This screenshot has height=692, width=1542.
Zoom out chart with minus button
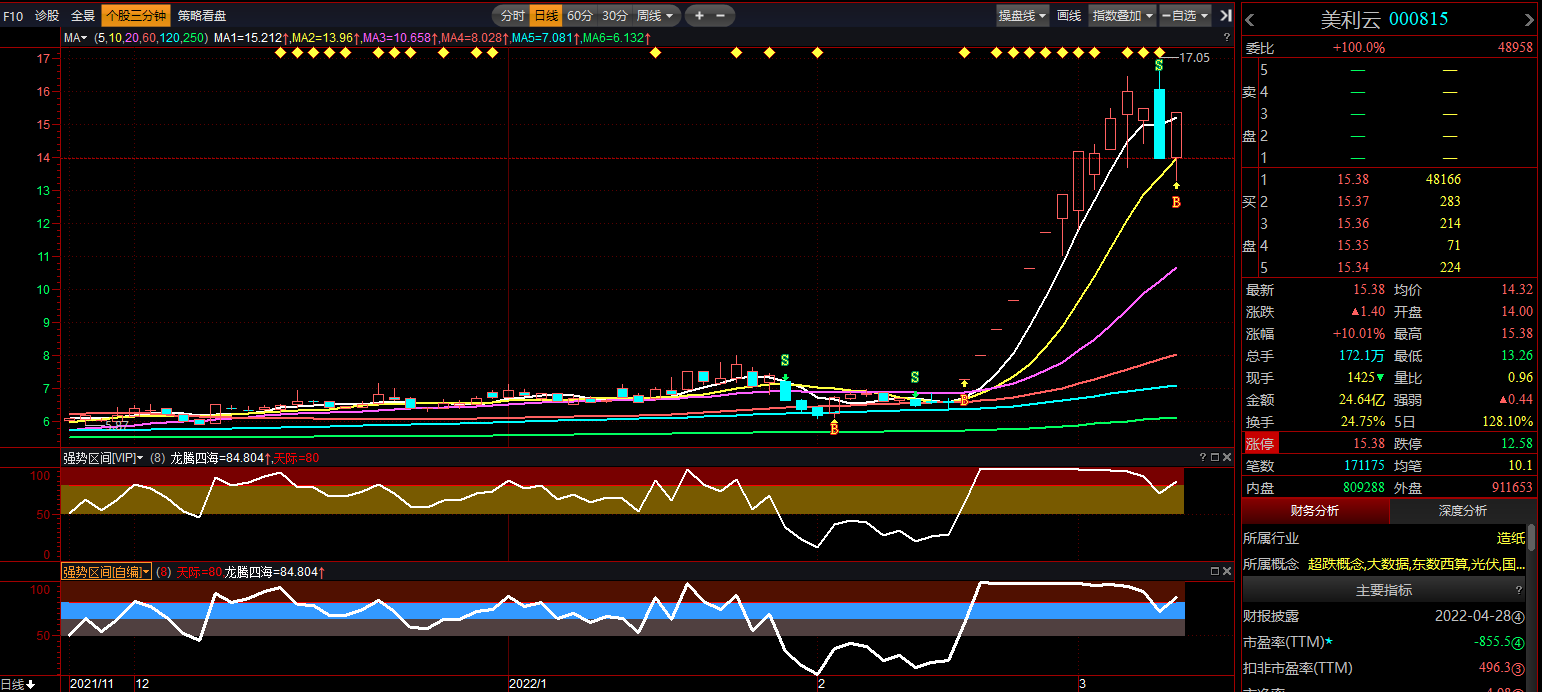[x=721, y=16]
